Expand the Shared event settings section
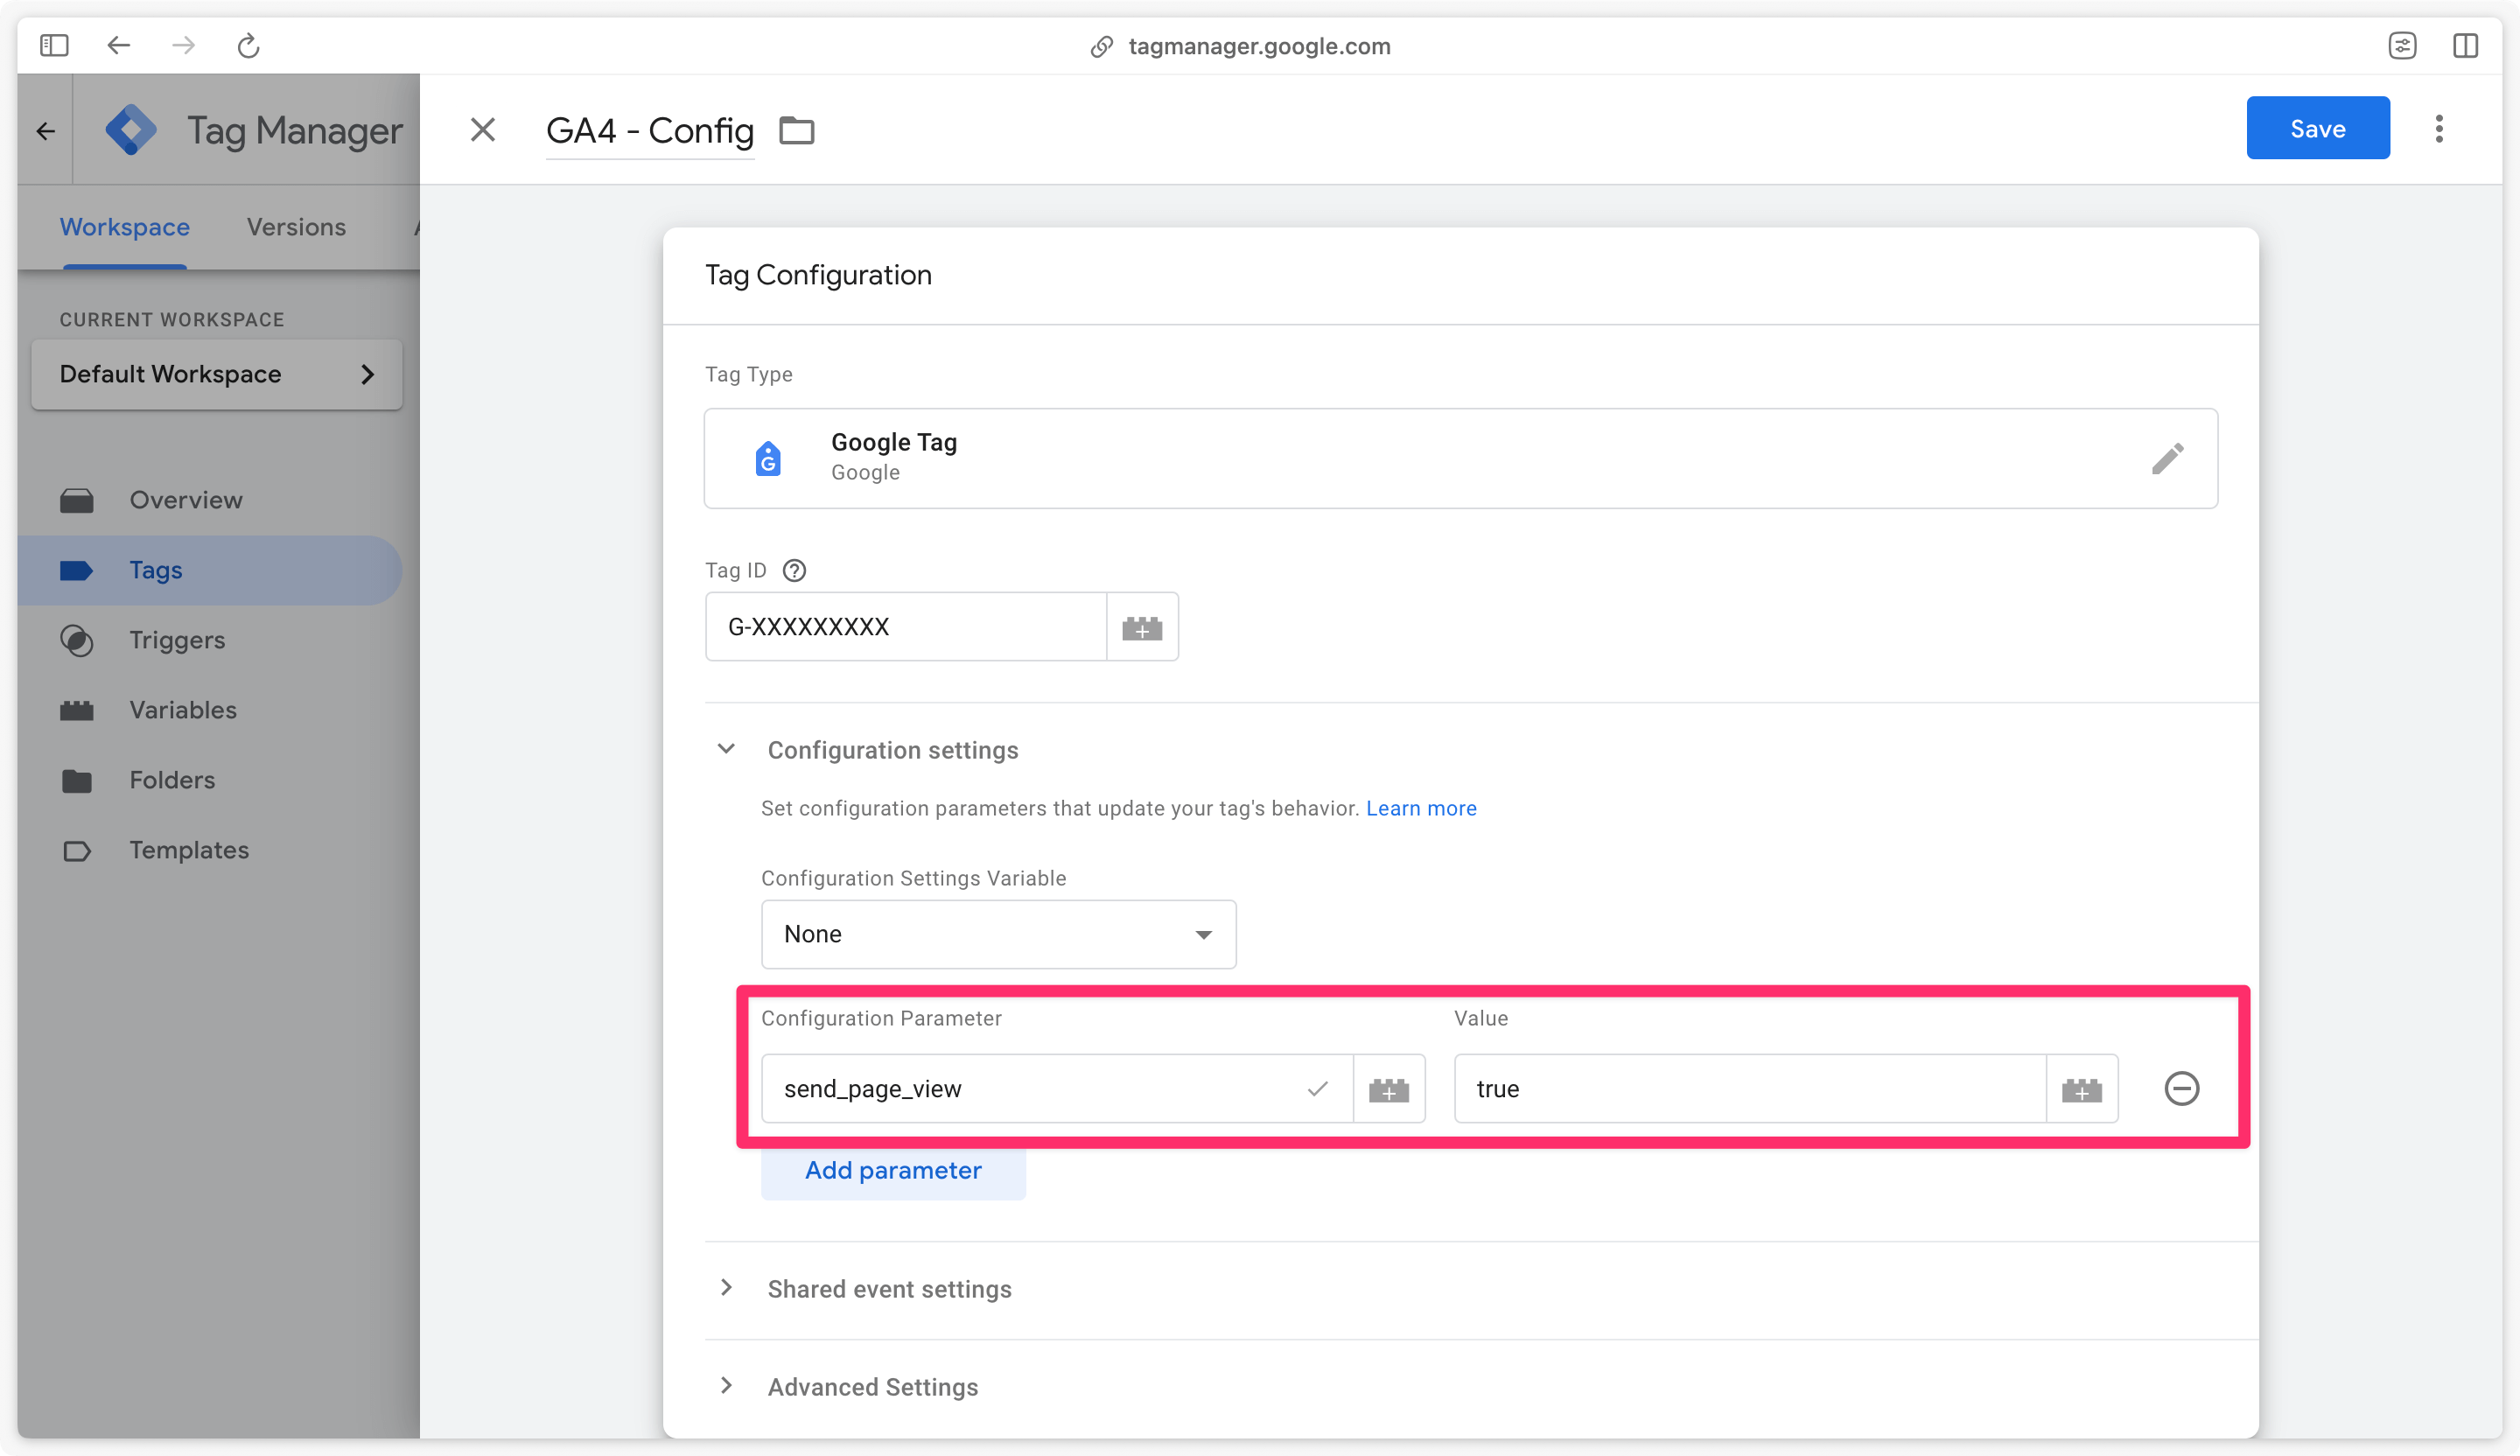Image resolution: width=2520 pixels, height=1456 pixels. click(x=889, y=1288)
